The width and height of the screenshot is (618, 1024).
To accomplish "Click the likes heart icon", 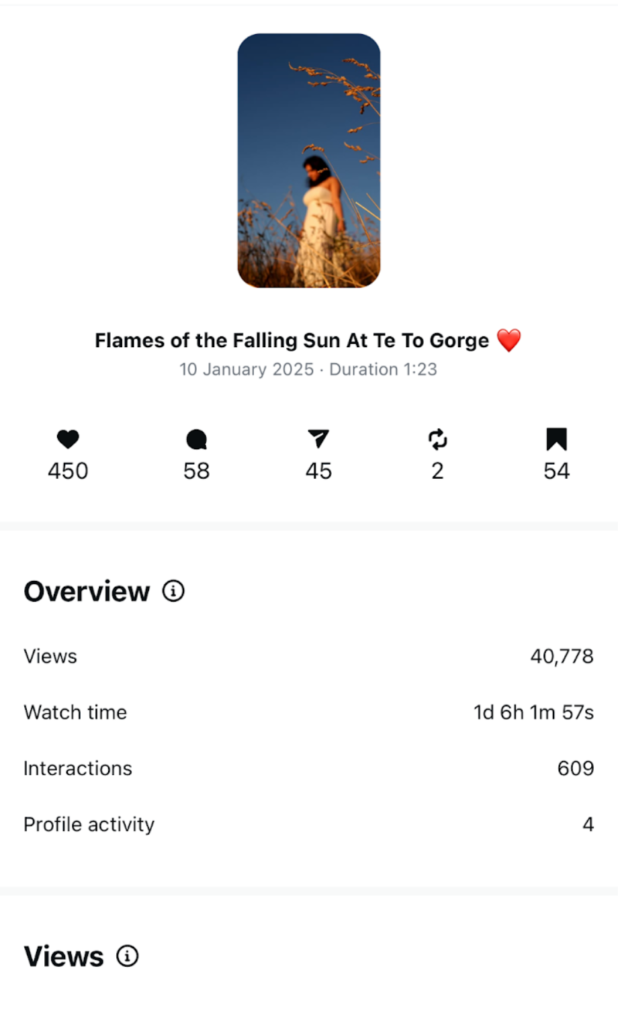I will tap(68, 439).
